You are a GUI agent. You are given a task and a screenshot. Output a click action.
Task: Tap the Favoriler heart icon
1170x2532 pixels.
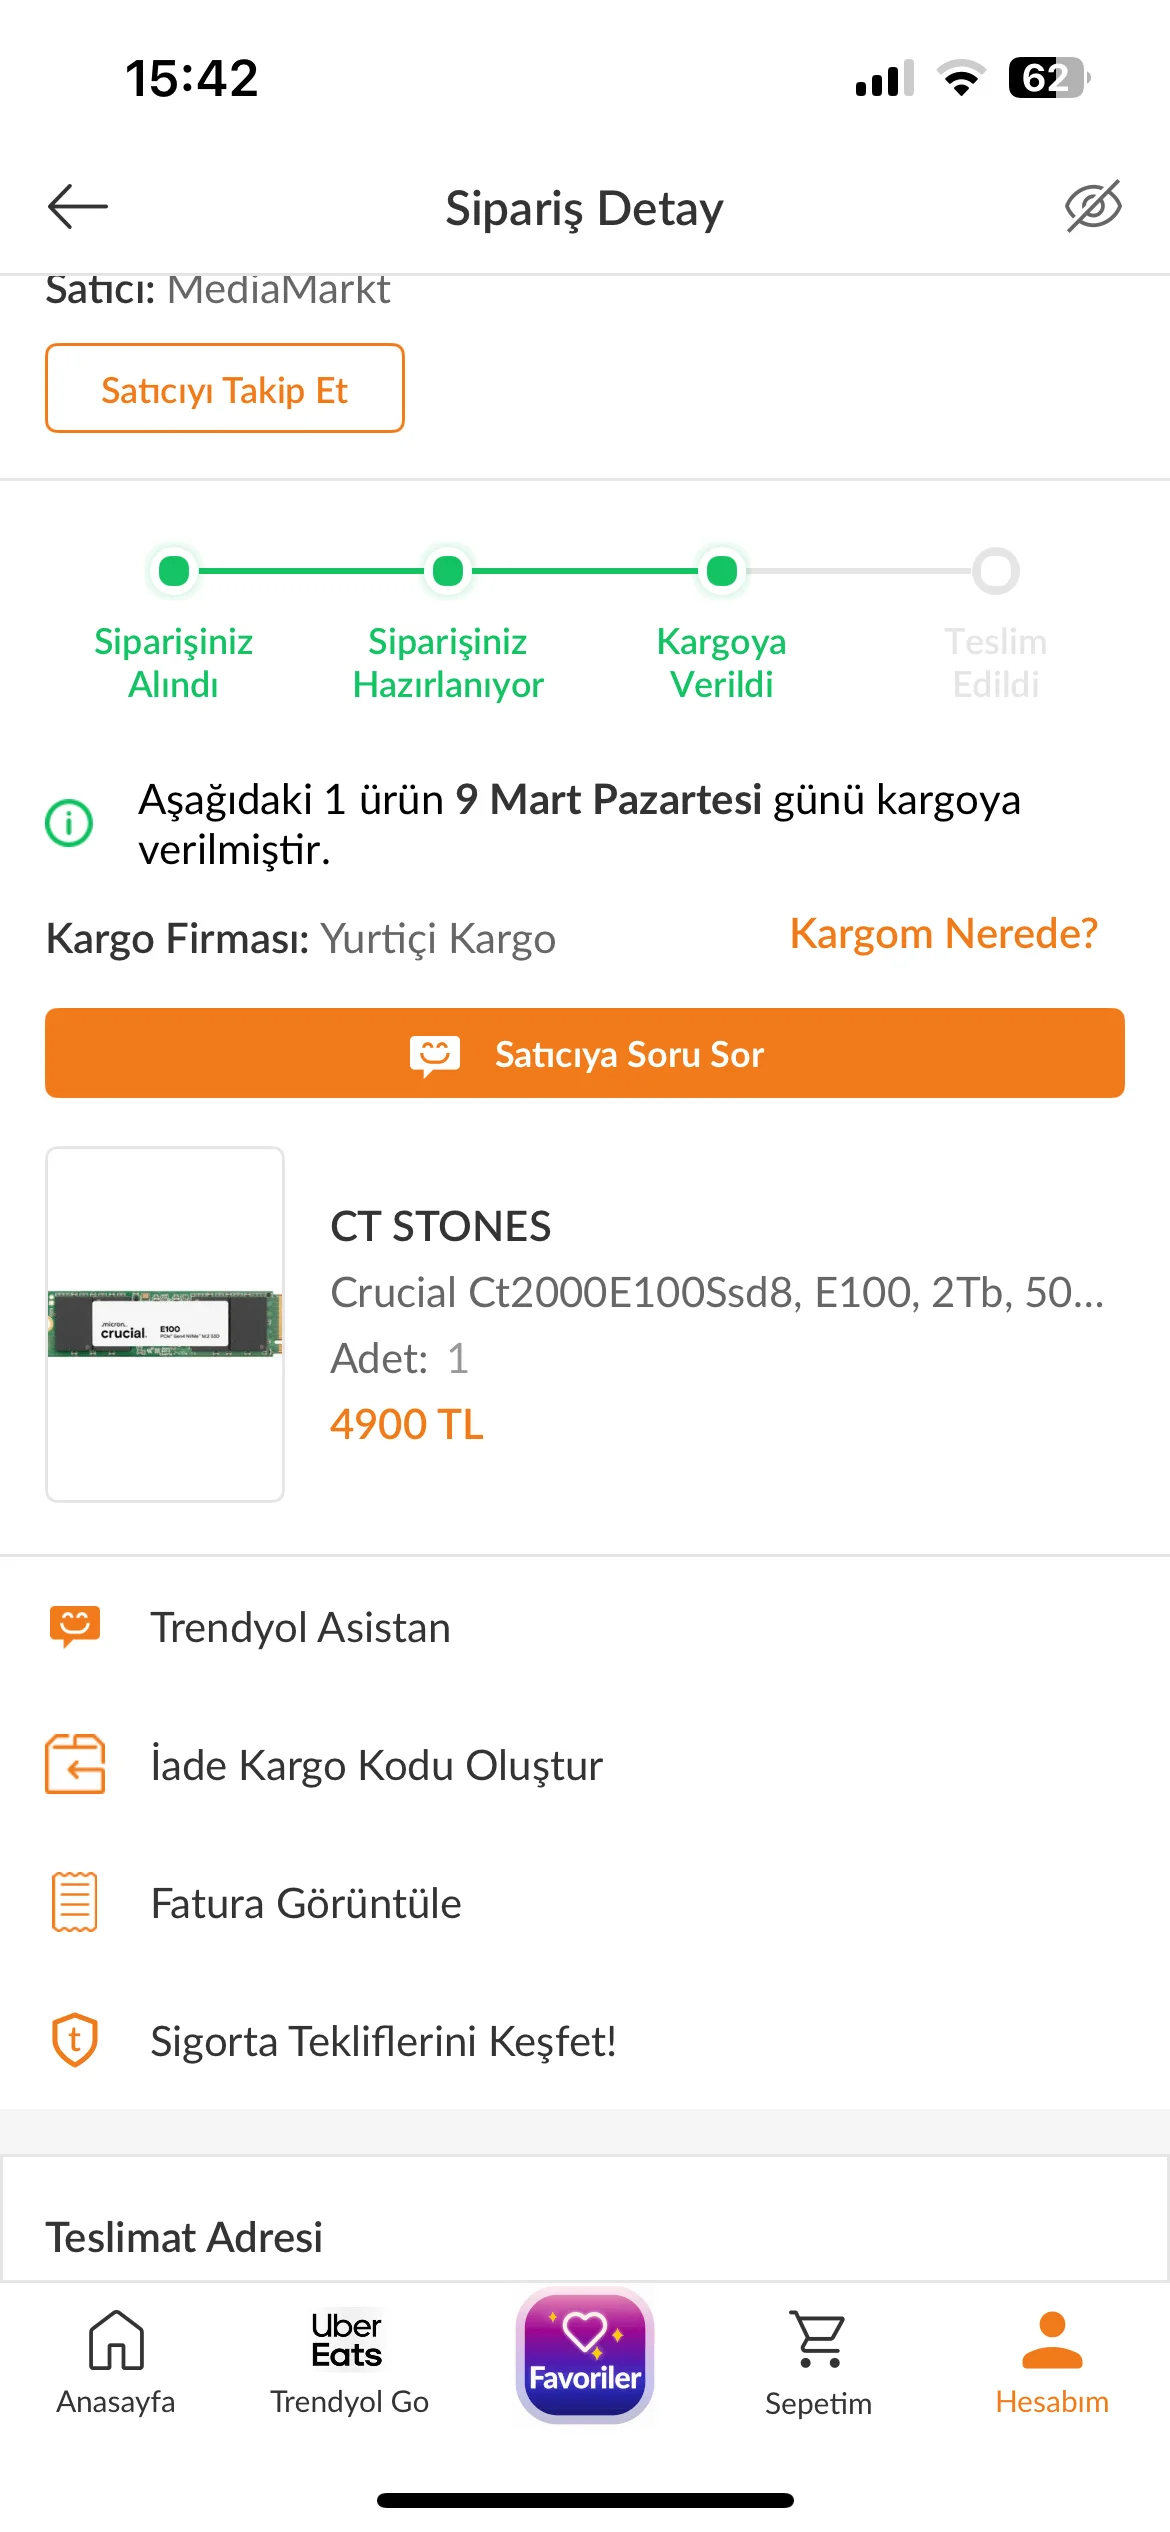(585, 2355)
